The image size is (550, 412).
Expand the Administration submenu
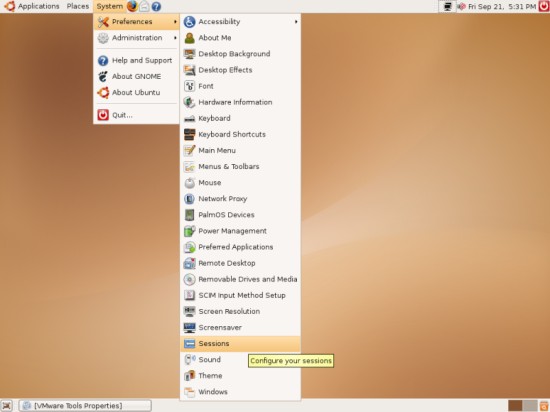(x=137, y=38)
